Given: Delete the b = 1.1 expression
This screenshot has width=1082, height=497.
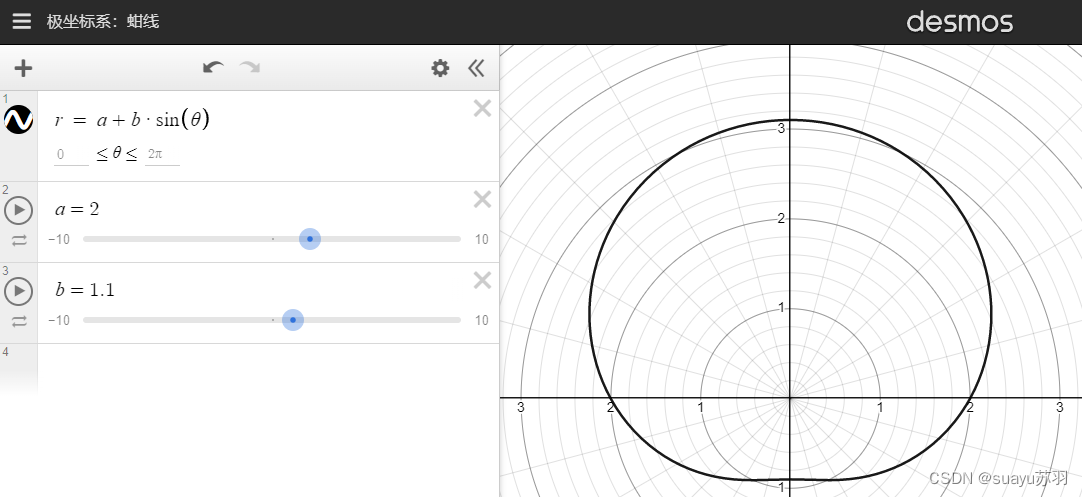Looking at the screenshot, I should [x=482, y=280].
